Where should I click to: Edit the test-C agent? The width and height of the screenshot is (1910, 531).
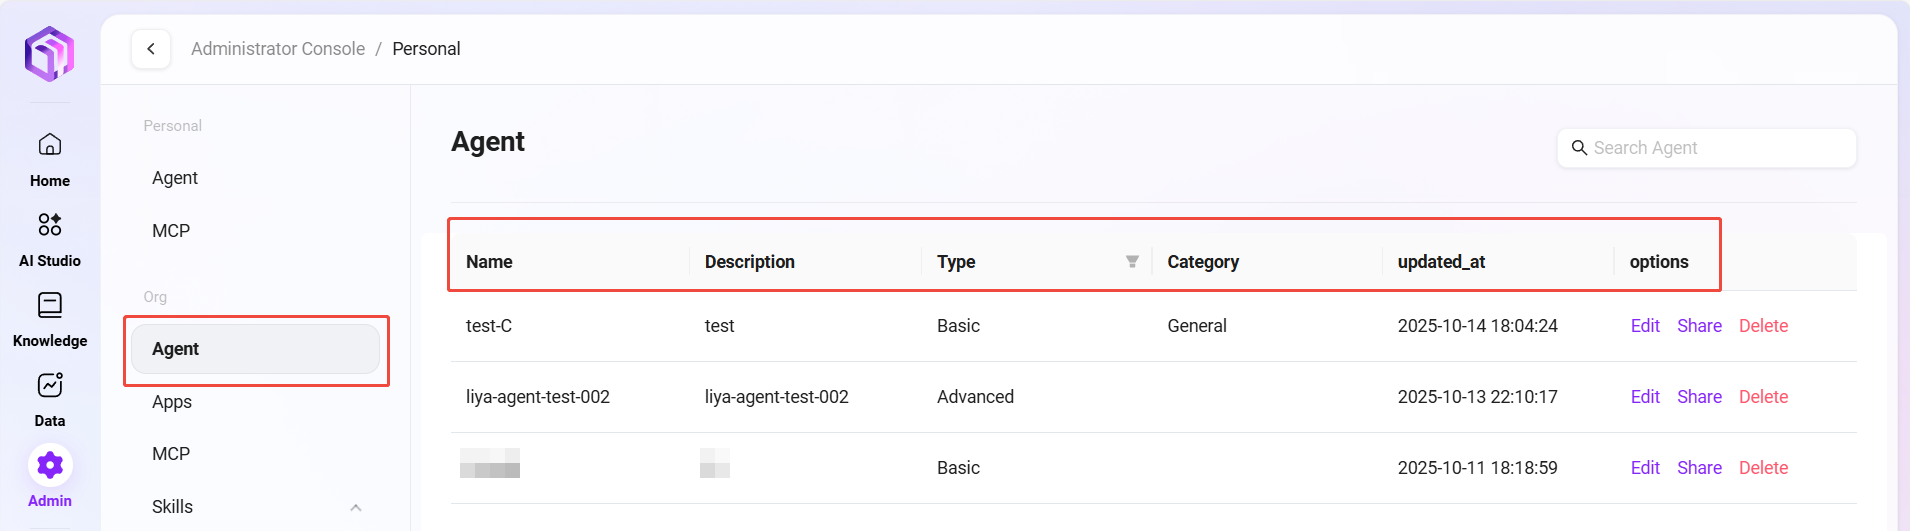1645,326
